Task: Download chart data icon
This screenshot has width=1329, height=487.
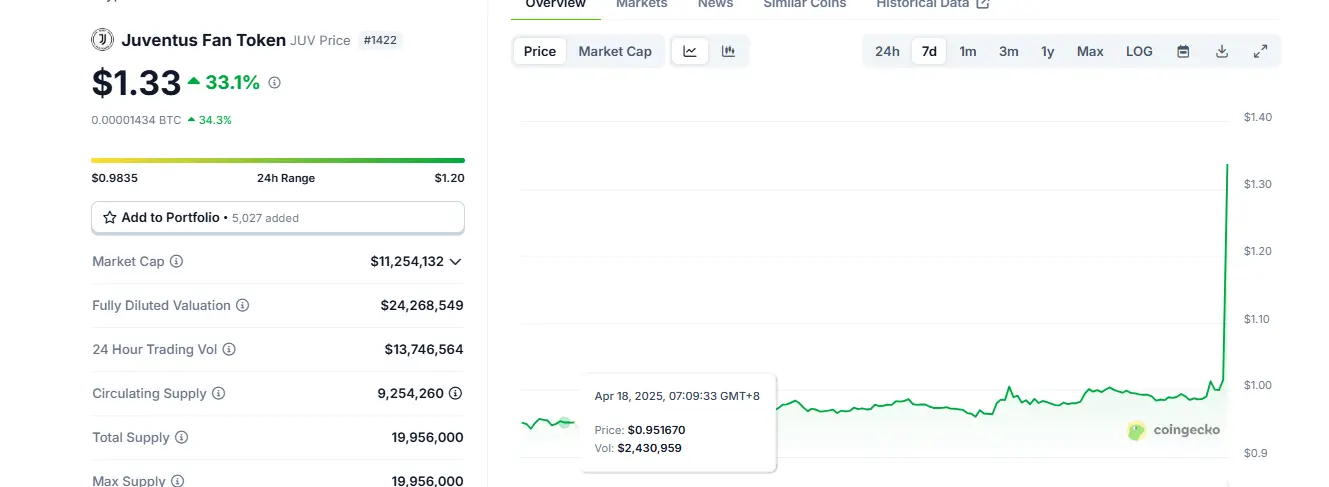Action: pyautogui.click(x=1221, y=51)
